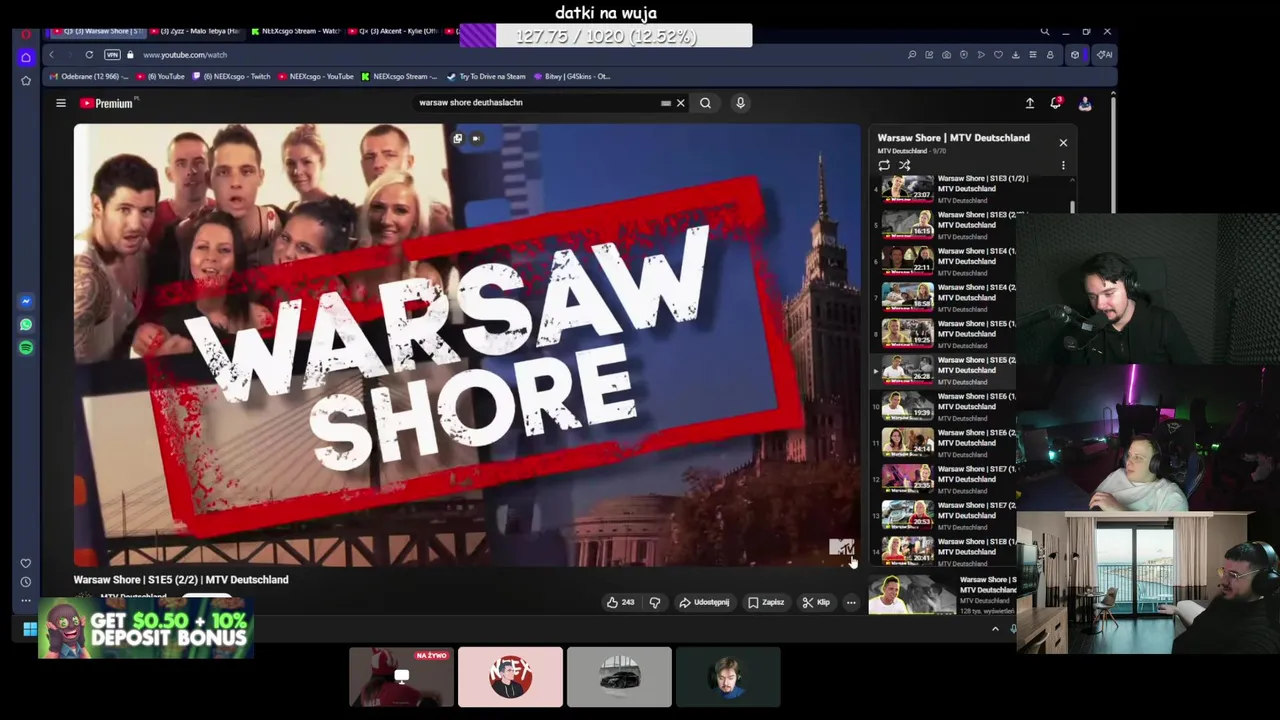Viewport: 1280px width, 720px height.
Task: Open Spotify in the Opera sidebar
Action: (26, 347)
